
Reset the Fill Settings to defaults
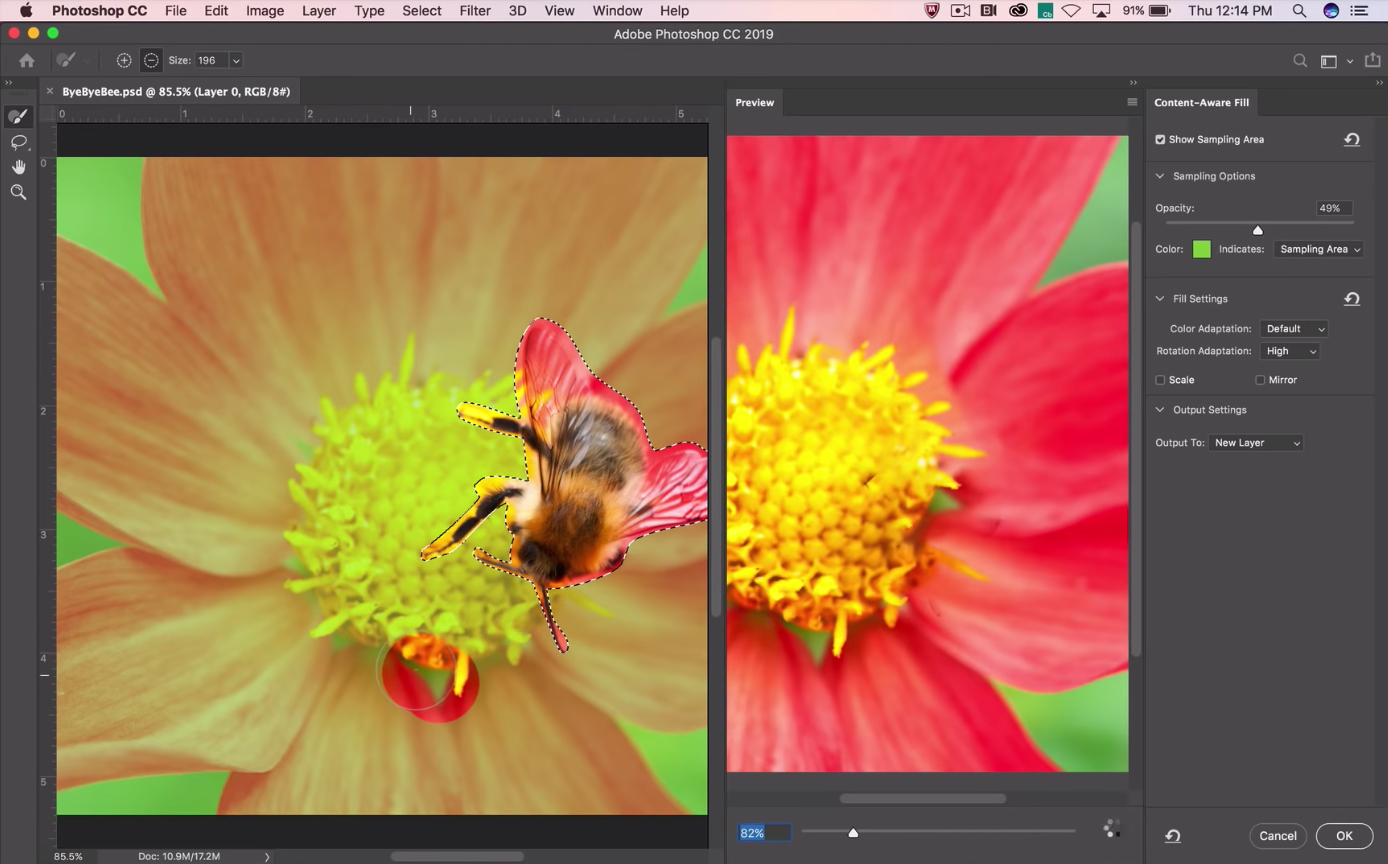pos(1352,298)
